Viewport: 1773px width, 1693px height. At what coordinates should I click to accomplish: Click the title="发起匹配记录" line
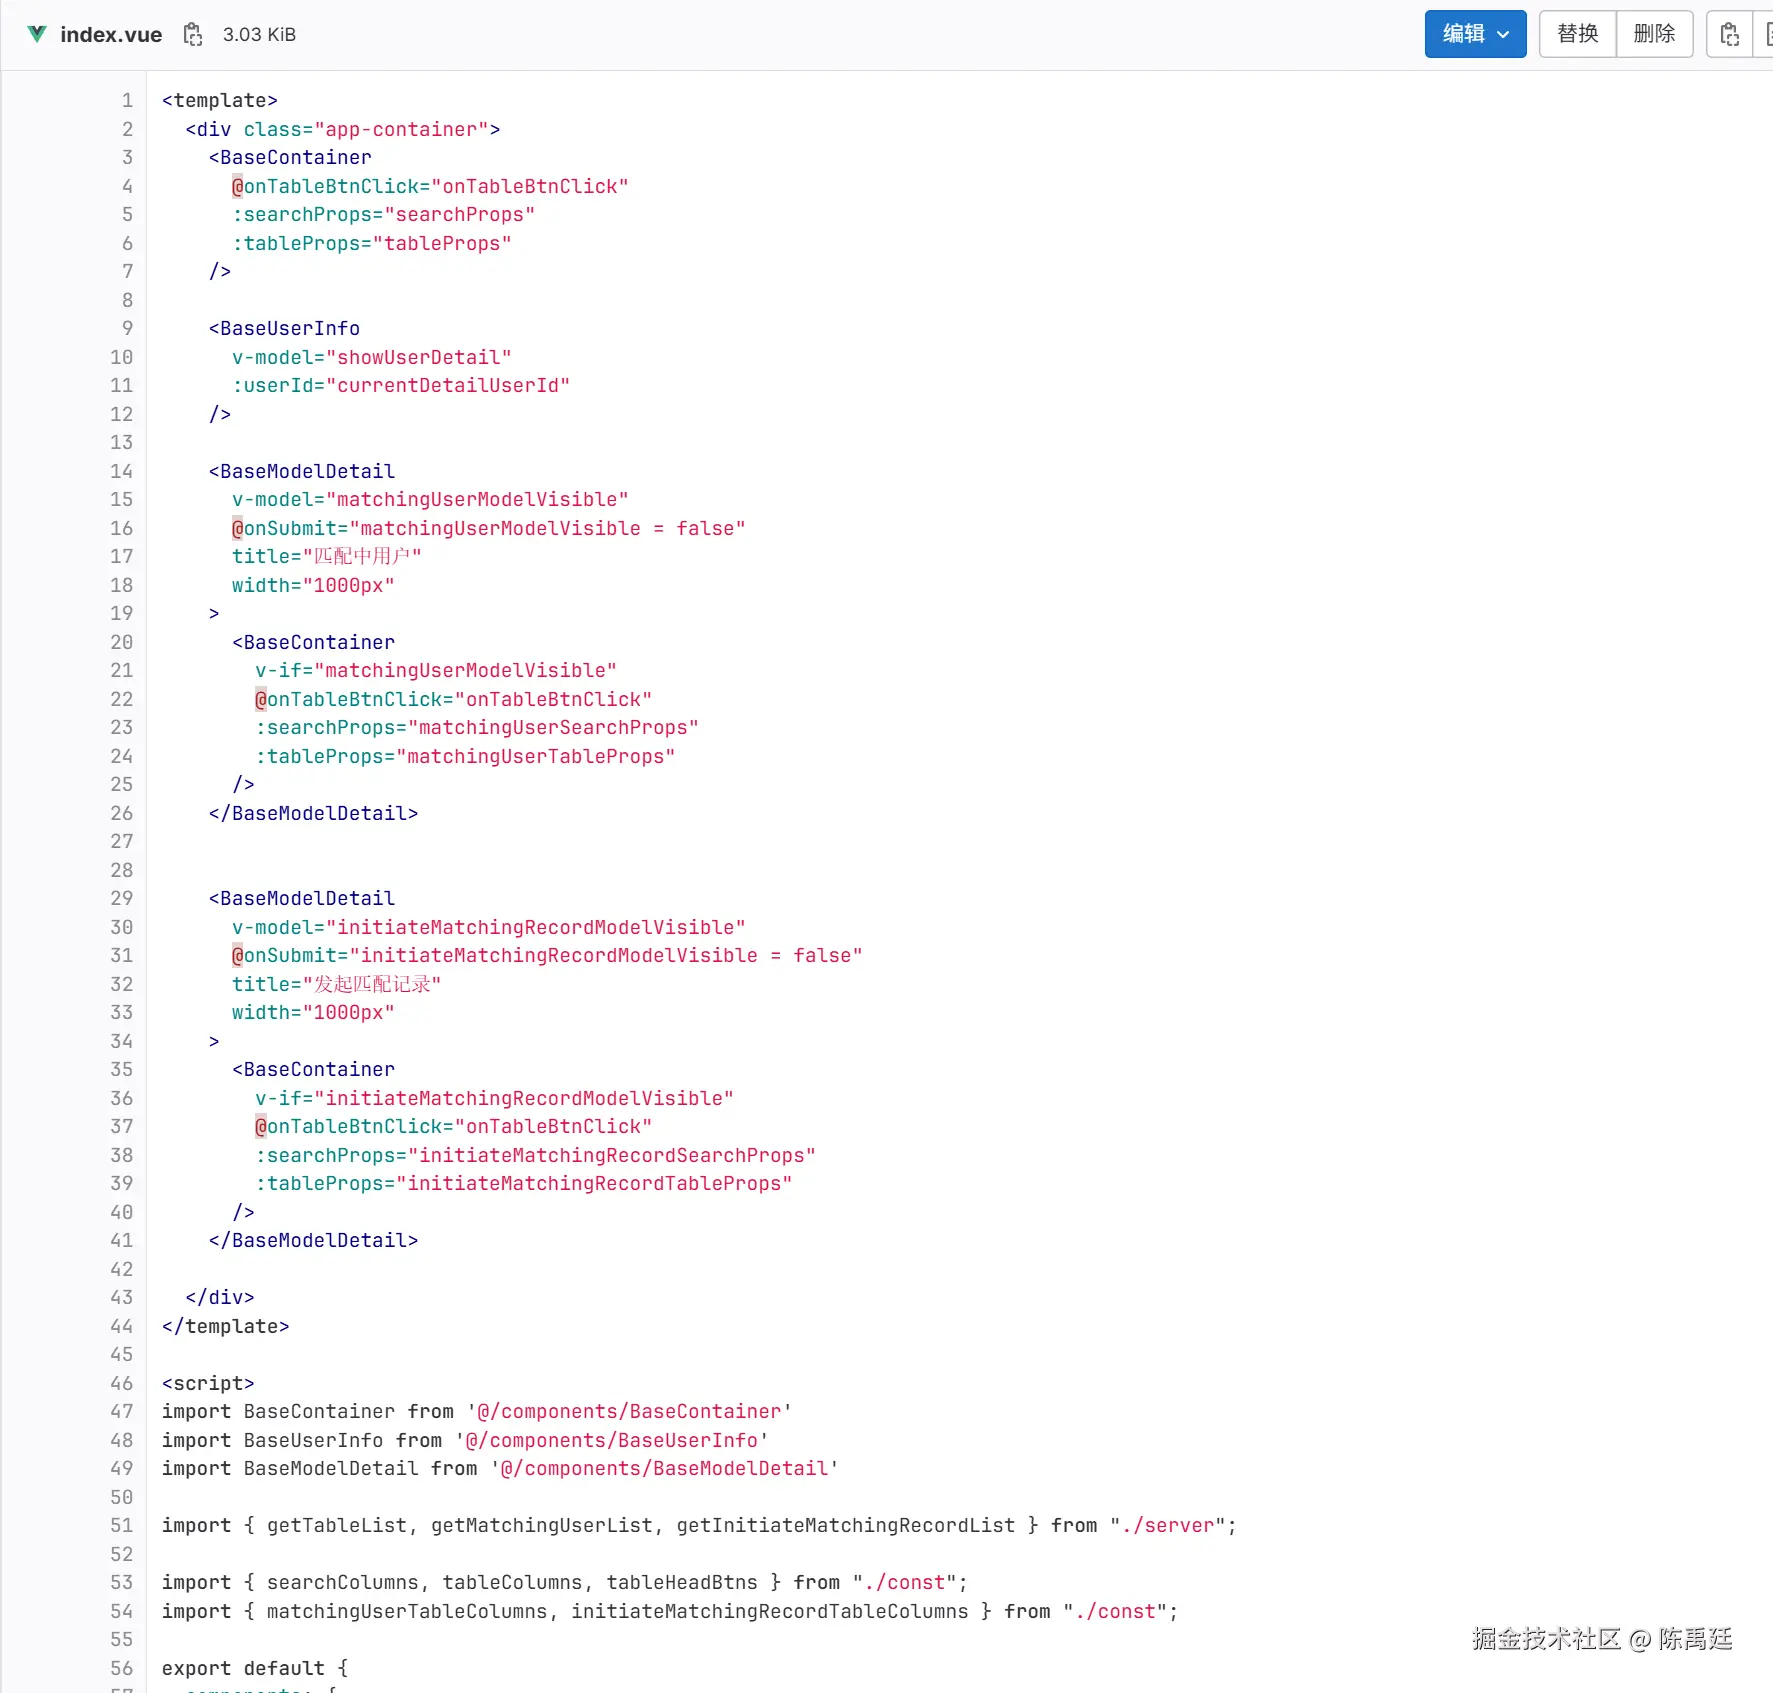[336, 984]
